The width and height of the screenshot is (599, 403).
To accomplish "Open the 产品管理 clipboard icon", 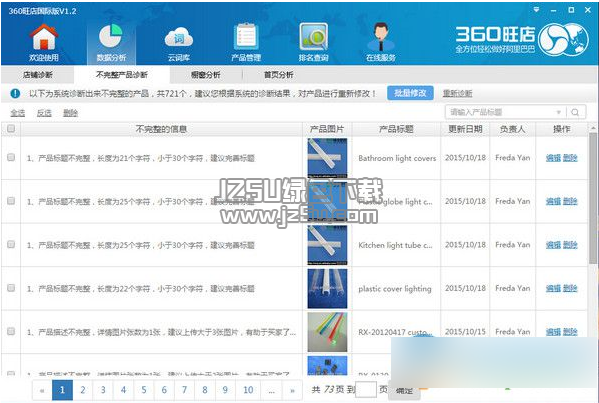I will coord(246,36).
